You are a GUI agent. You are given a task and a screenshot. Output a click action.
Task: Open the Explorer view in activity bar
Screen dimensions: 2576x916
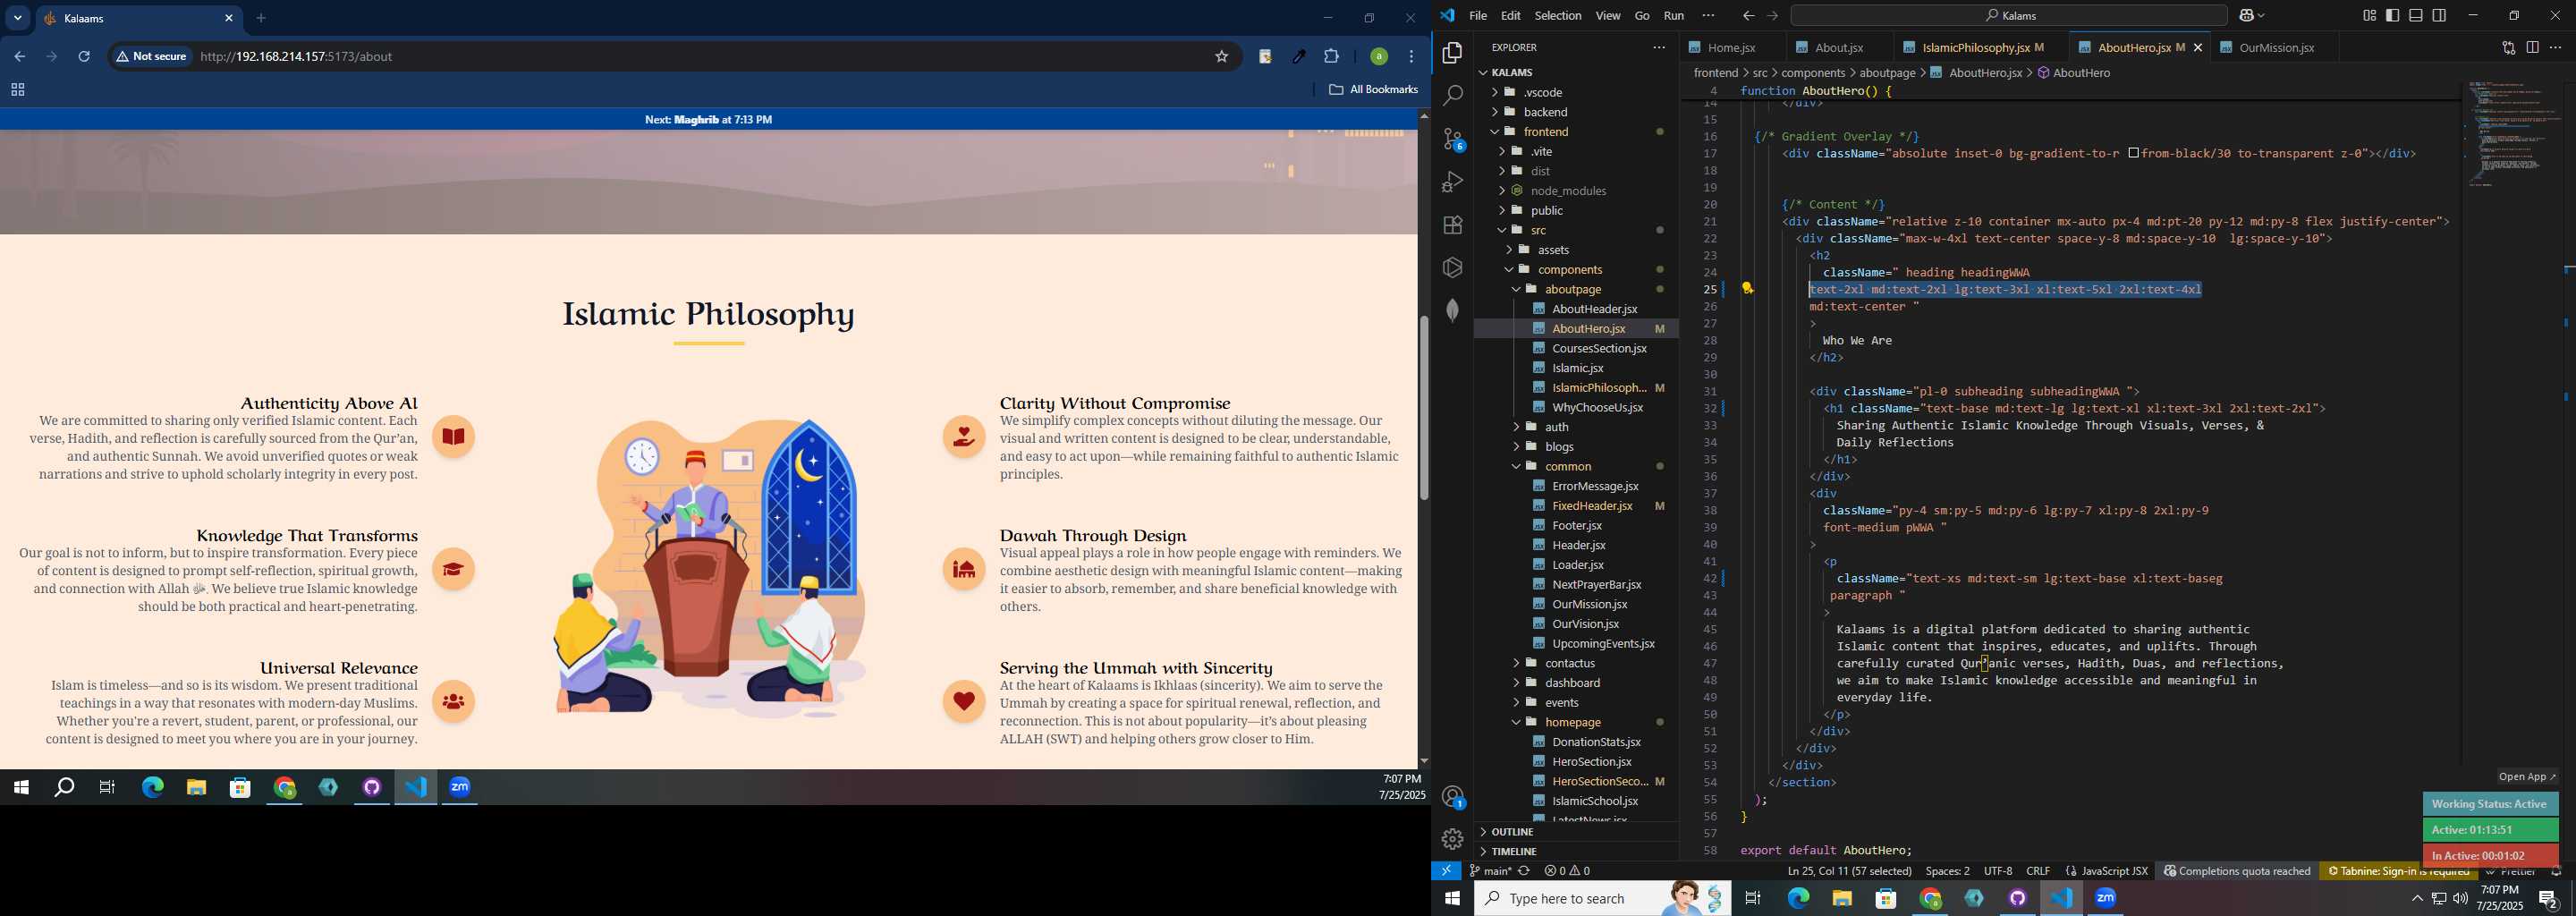(x=1452, y=53)
